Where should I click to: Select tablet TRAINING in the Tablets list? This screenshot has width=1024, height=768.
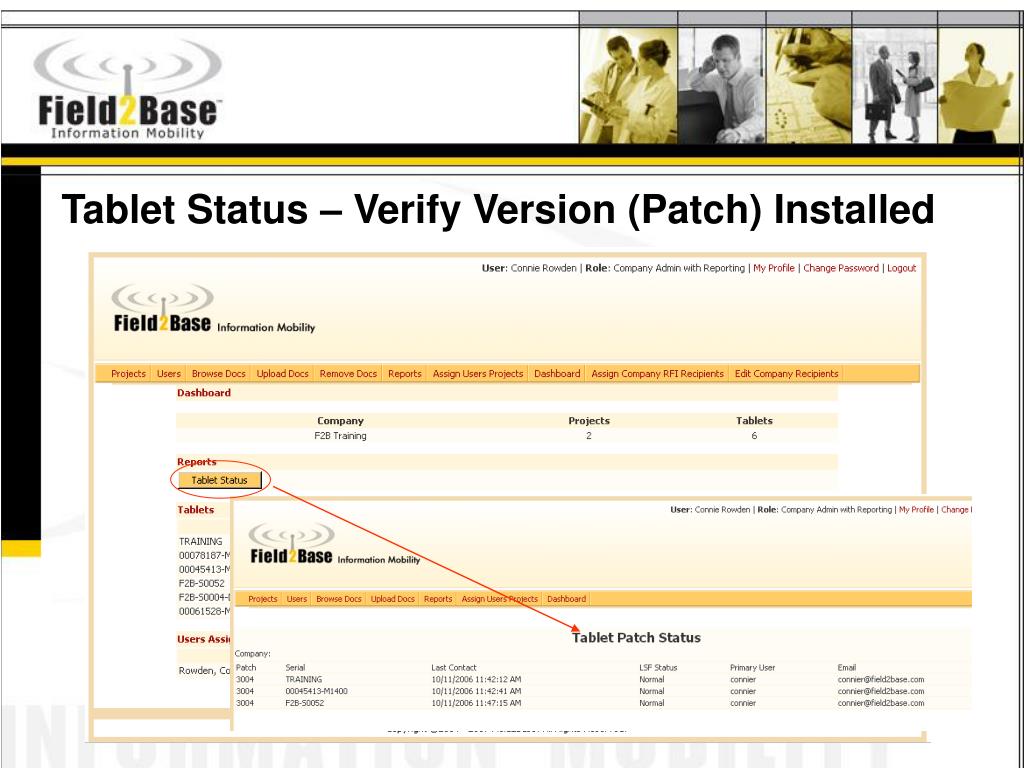200,541
